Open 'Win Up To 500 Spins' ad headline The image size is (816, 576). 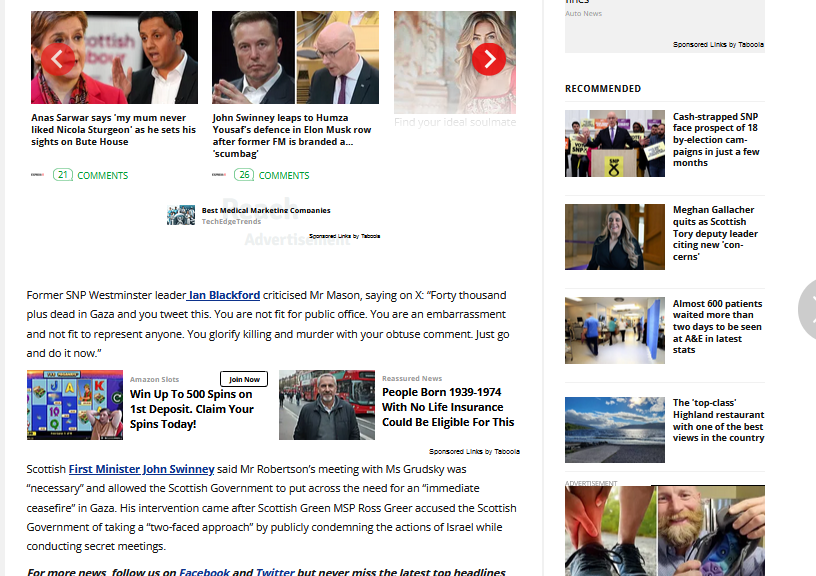click(x=192, y=409)
